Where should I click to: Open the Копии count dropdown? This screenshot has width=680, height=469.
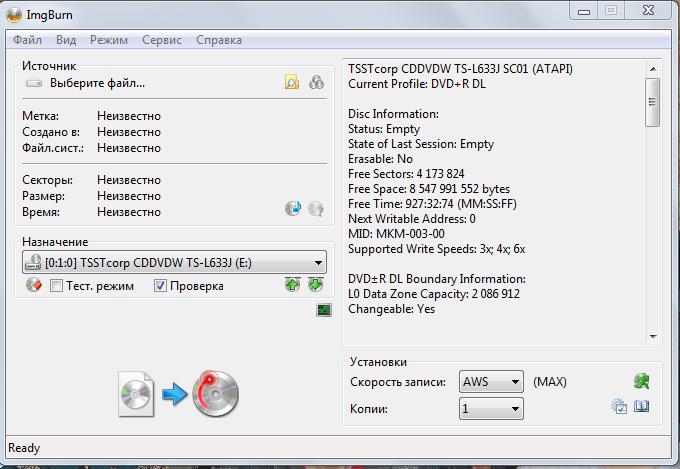coord(514,409)
